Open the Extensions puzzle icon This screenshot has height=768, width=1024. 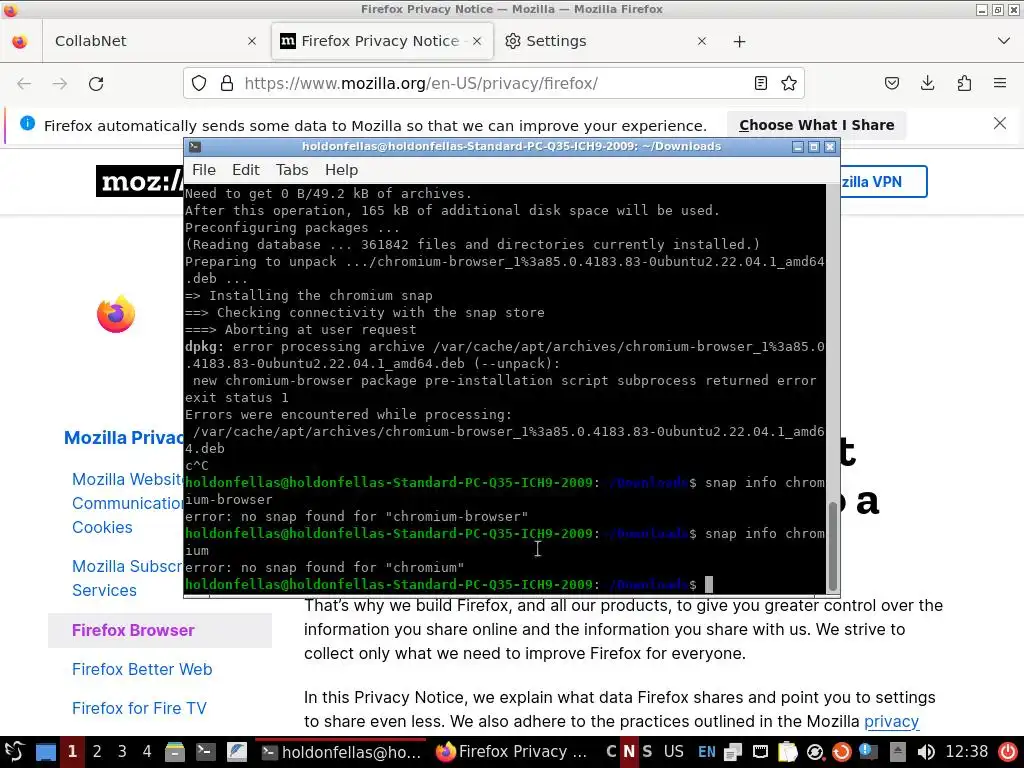964,84
